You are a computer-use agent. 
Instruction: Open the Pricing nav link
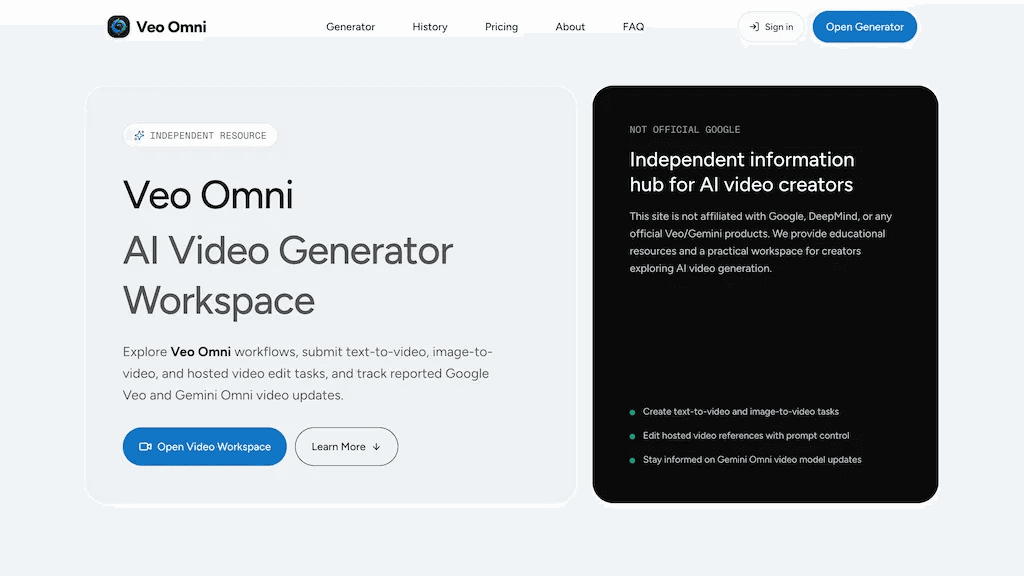[502, 27]
